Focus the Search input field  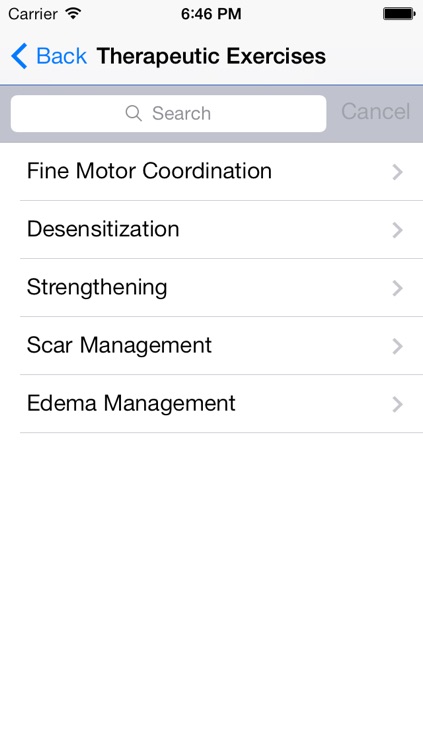pyautogui.click(x=168, y=113)
